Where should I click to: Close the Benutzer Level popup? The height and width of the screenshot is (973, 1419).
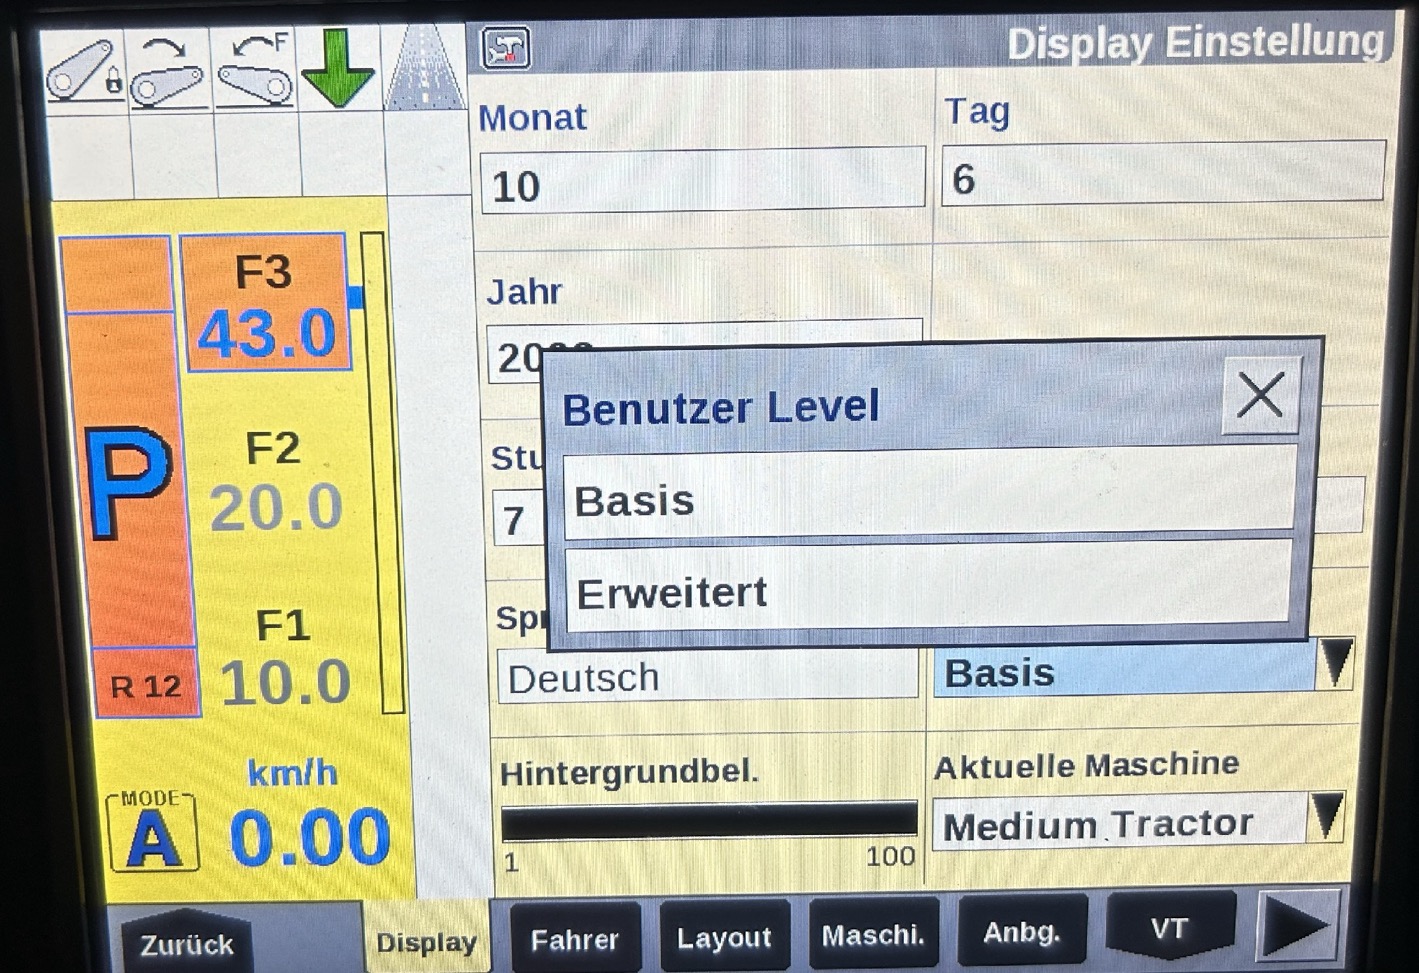[x=1260, y=396]
